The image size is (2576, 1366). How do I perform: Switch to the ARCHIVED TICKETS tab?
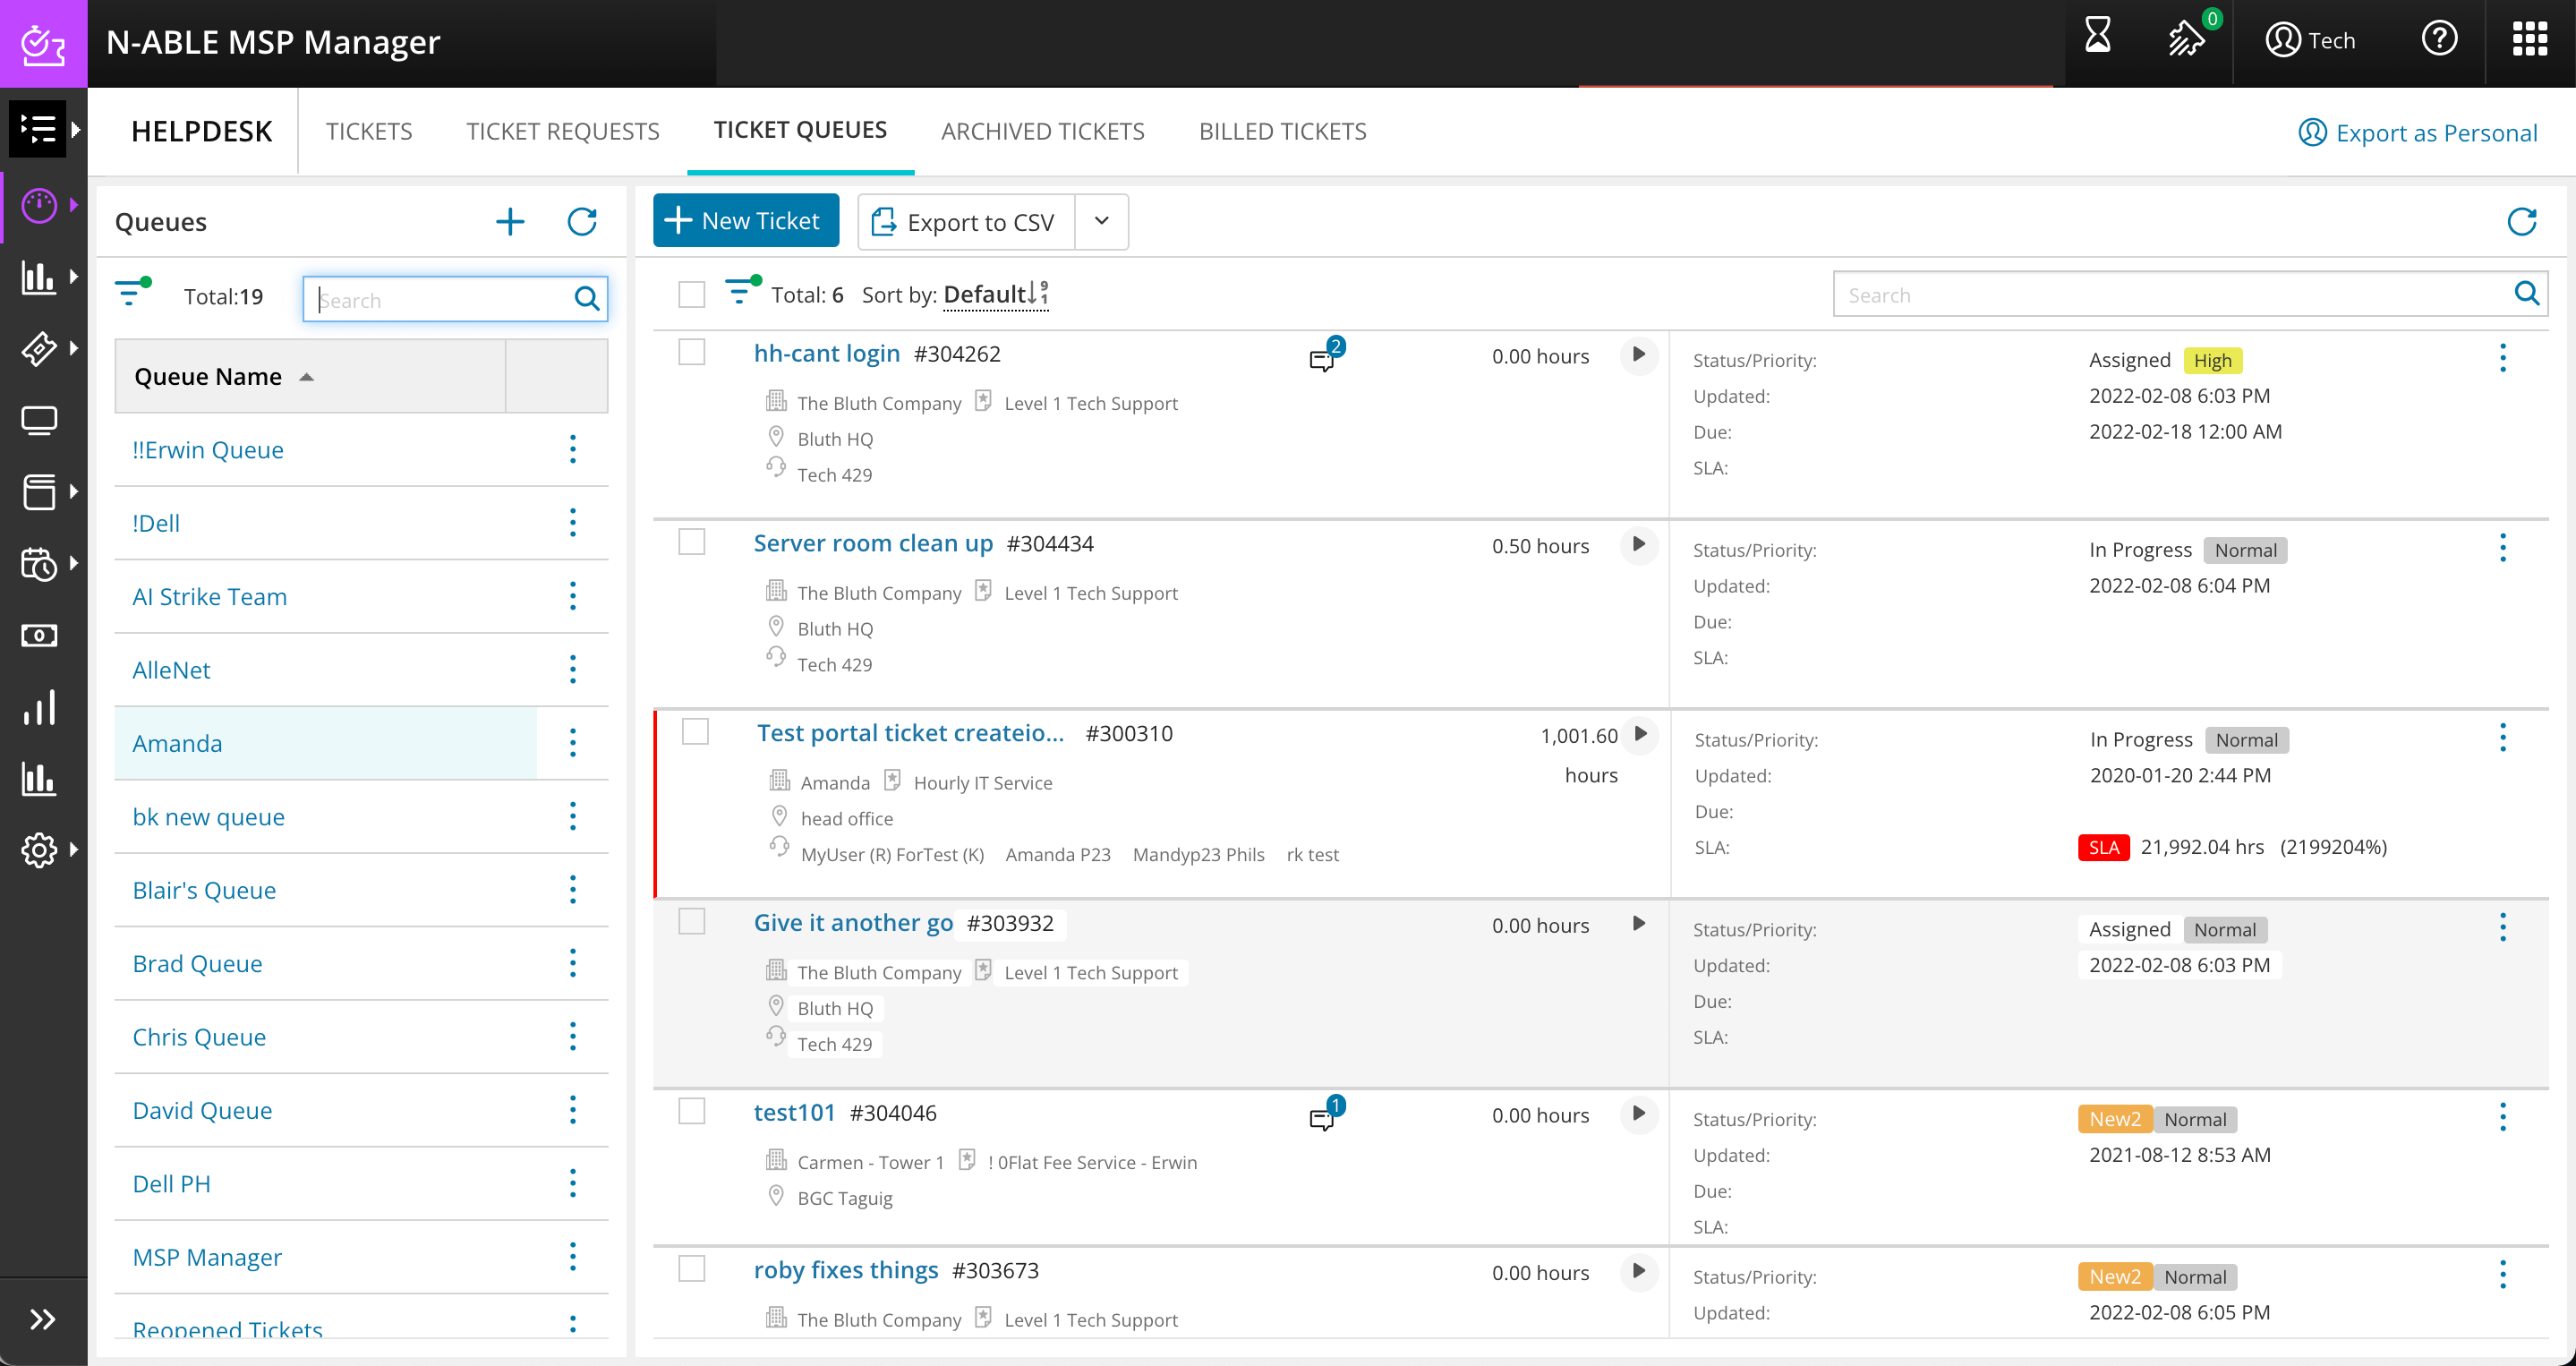click(x=1042, y=131)
